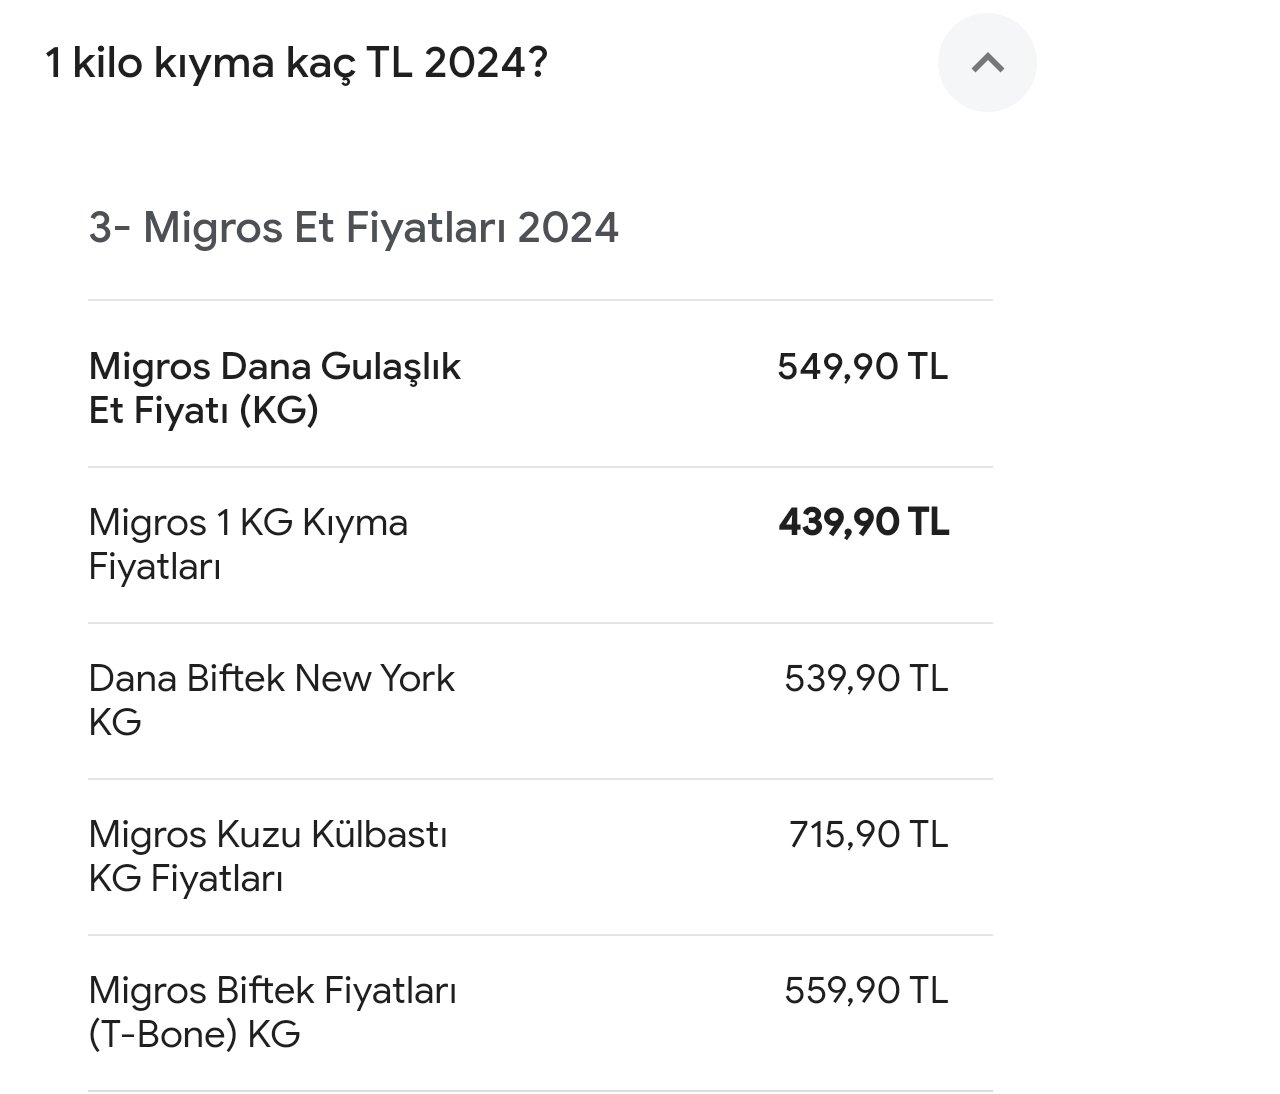Click 'New York' text in third row
Image resolution: width=1280 pixels, height=1094 pixels.
(375, 679)
